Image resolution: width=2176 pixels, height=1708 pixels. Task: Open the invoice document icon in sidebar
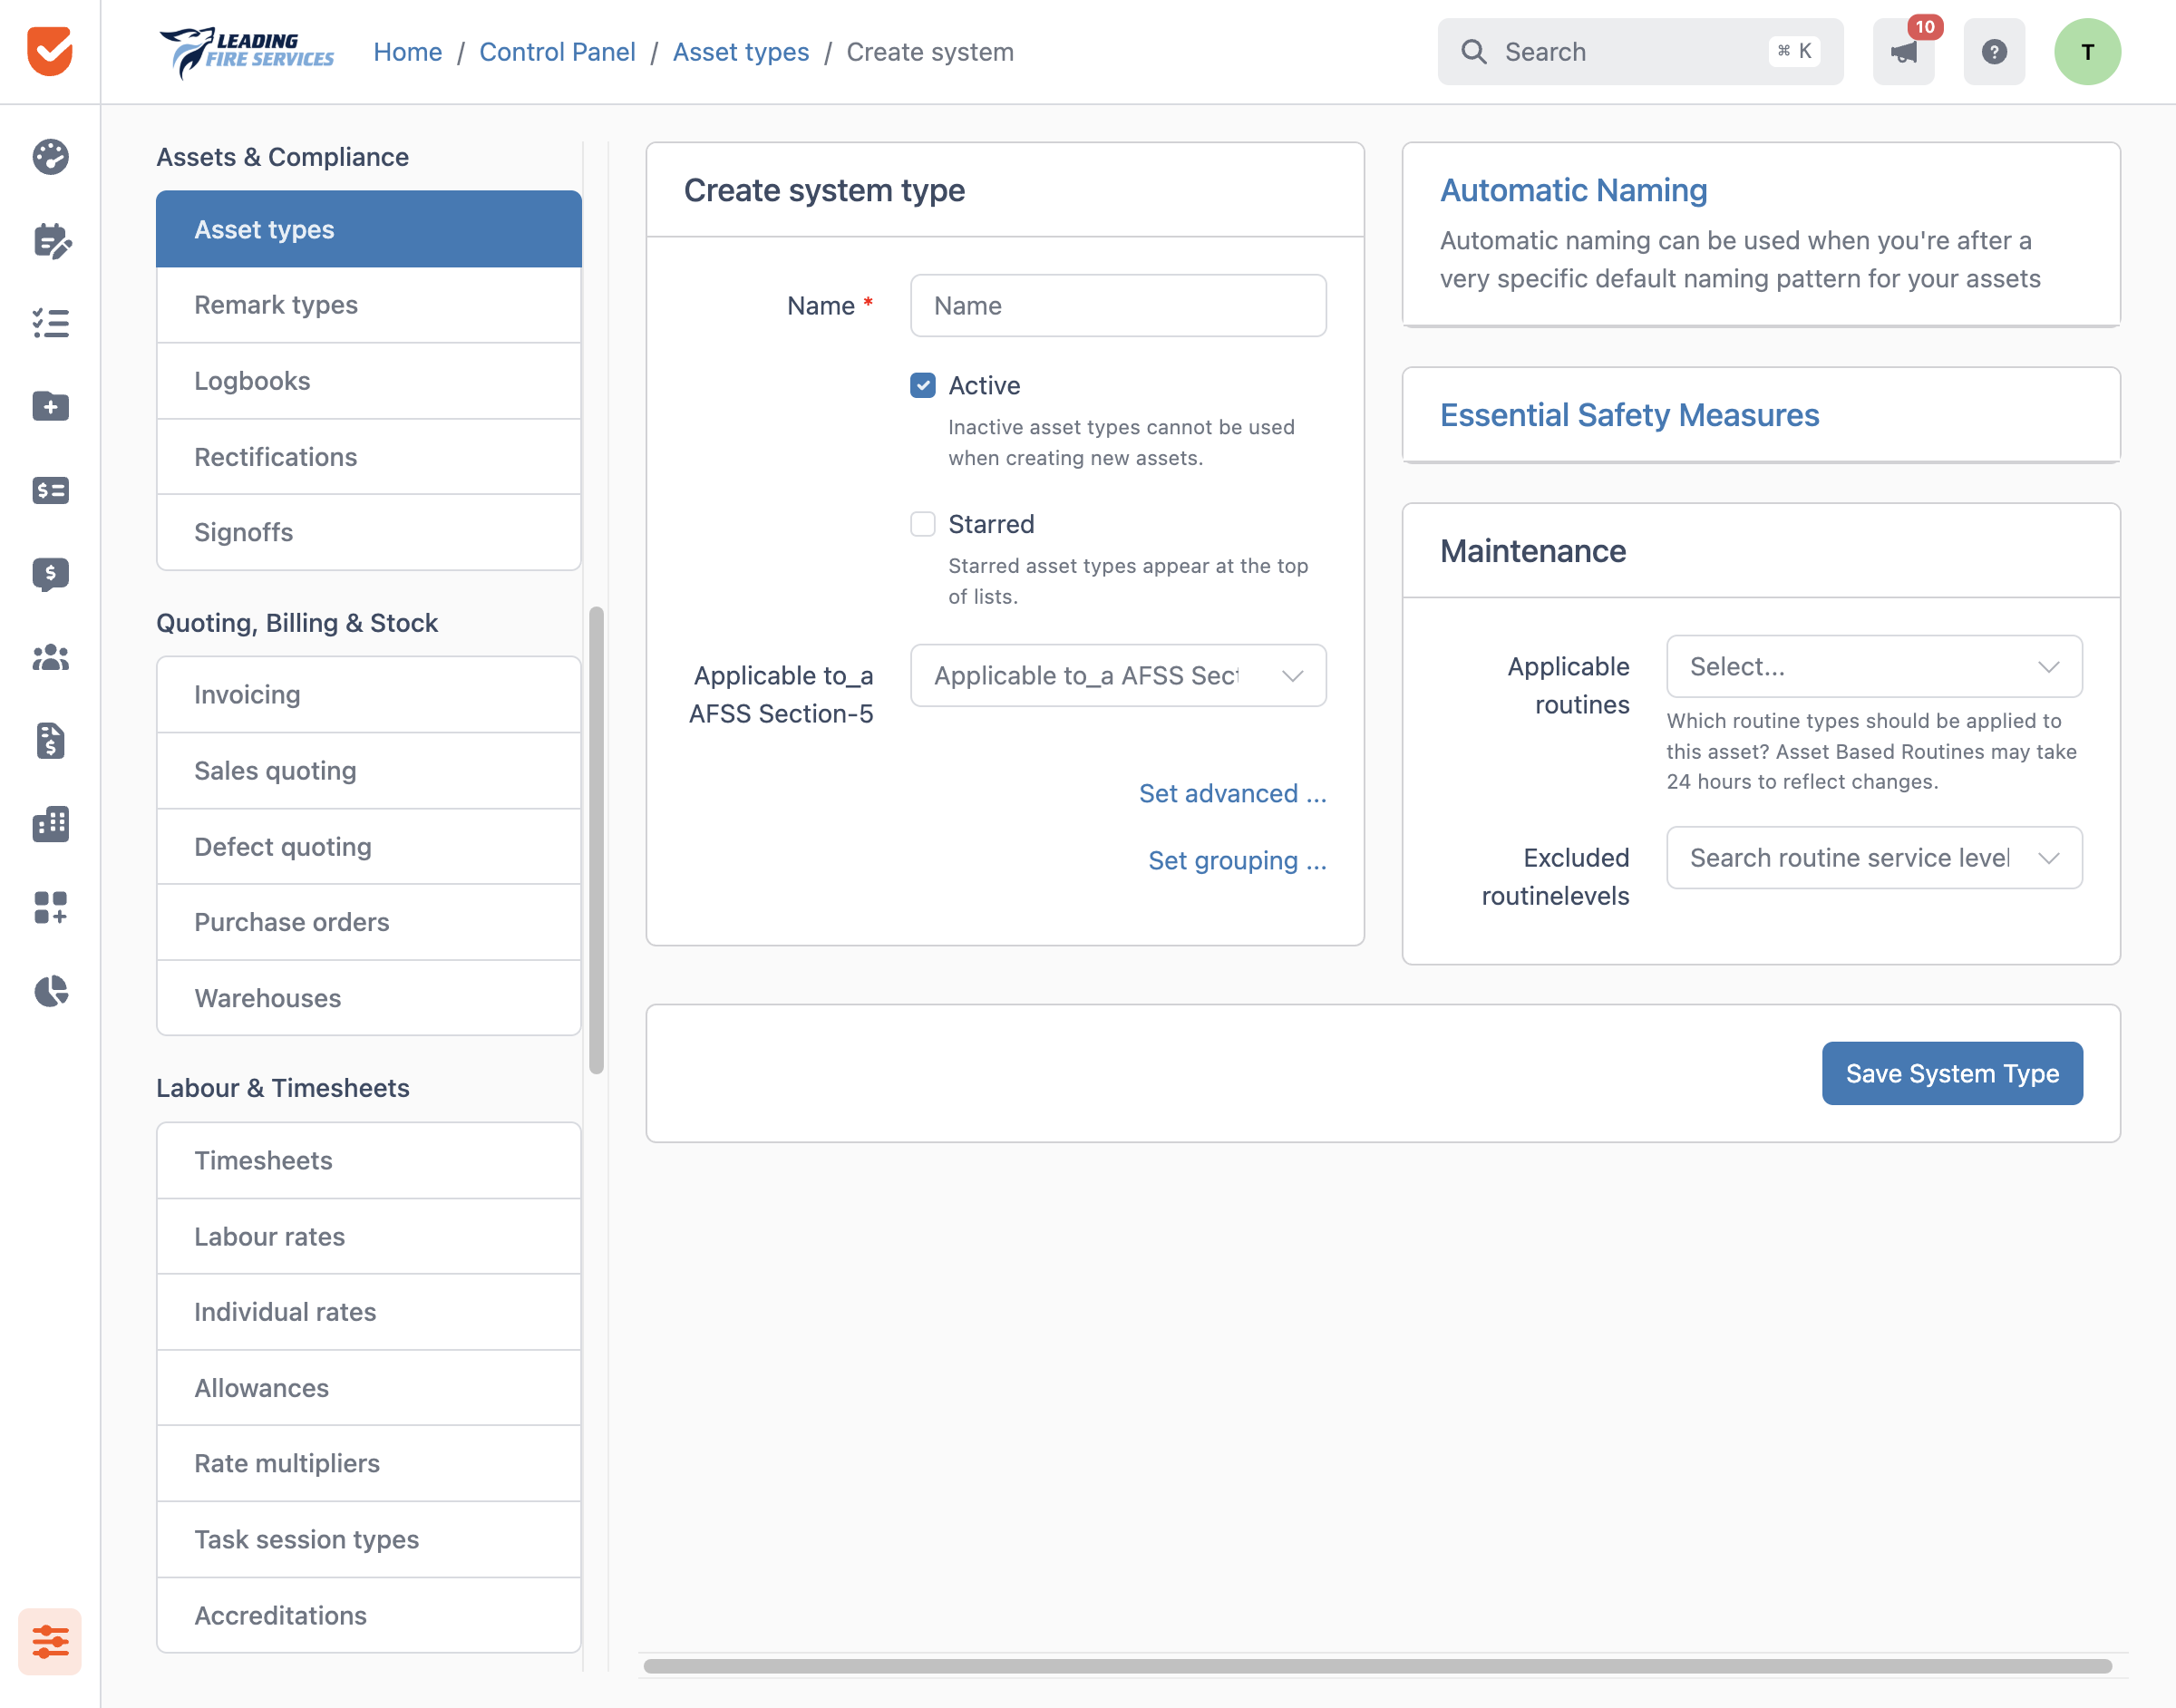(50, 741)
